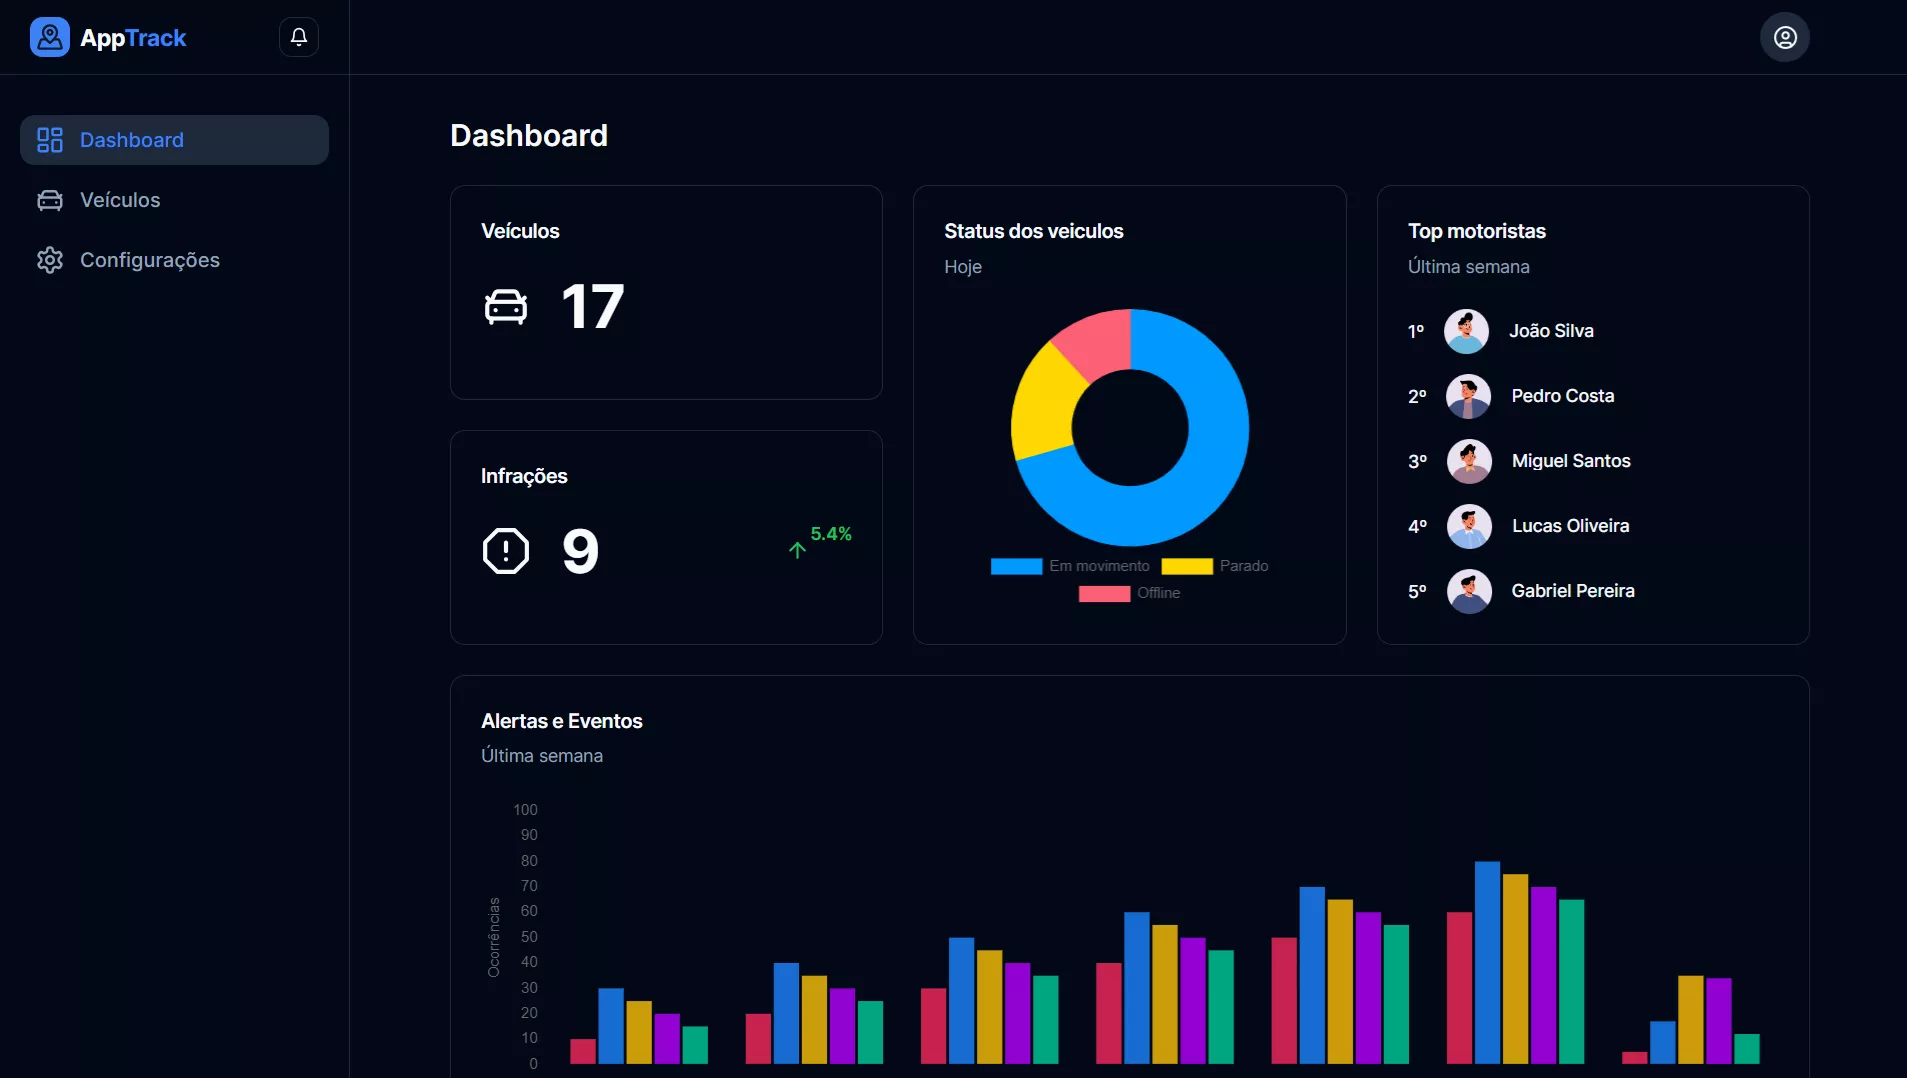Click João Silva's avatar
Image resolution: width=1907 pixels, height=1078 pixels.
(1466, 331)
